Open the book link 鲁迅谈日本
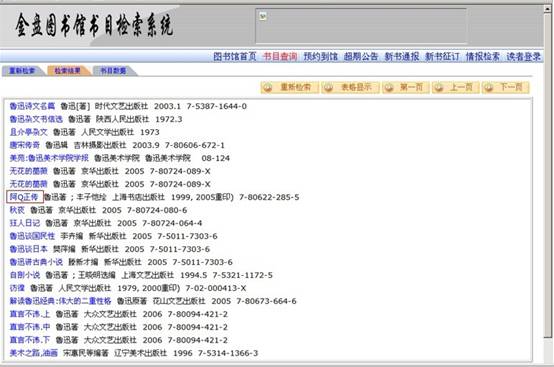 click(28, 249)
